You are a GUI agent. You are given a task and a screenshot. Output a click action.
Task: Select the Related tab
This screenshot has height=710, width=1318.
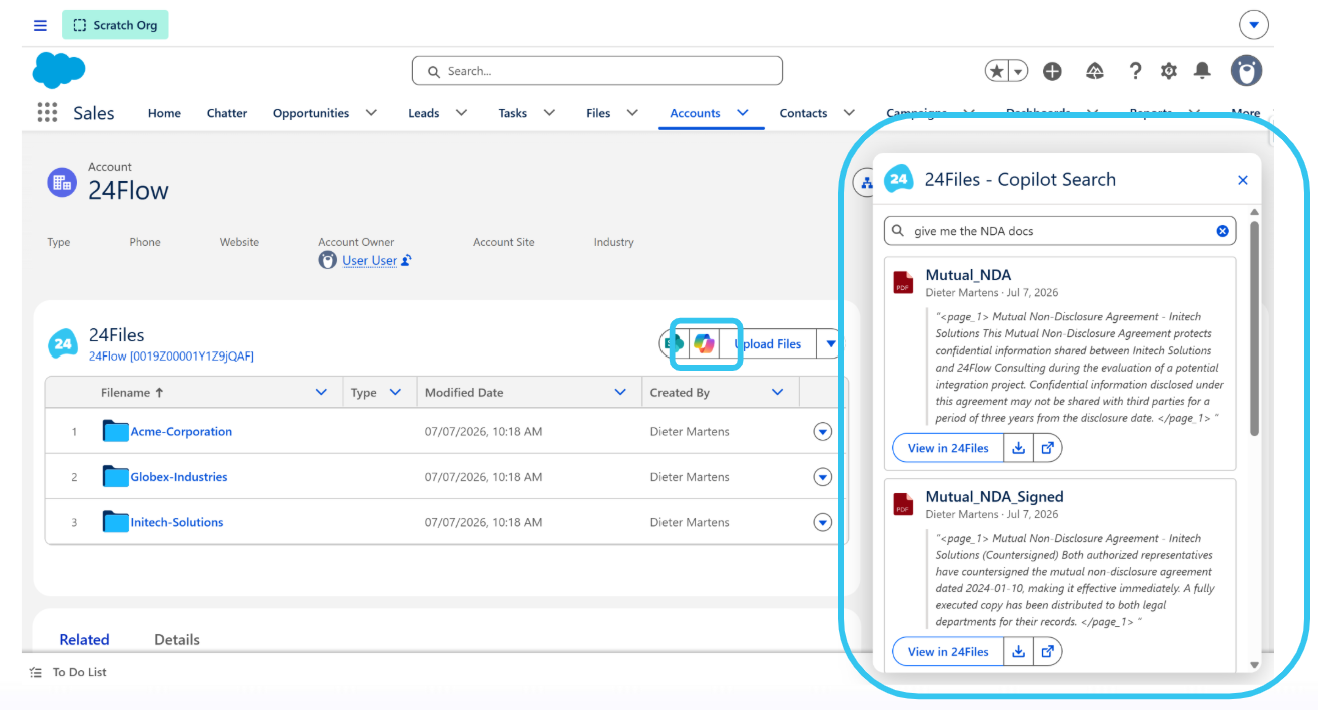pyautogui.click(x=84, y=640)
